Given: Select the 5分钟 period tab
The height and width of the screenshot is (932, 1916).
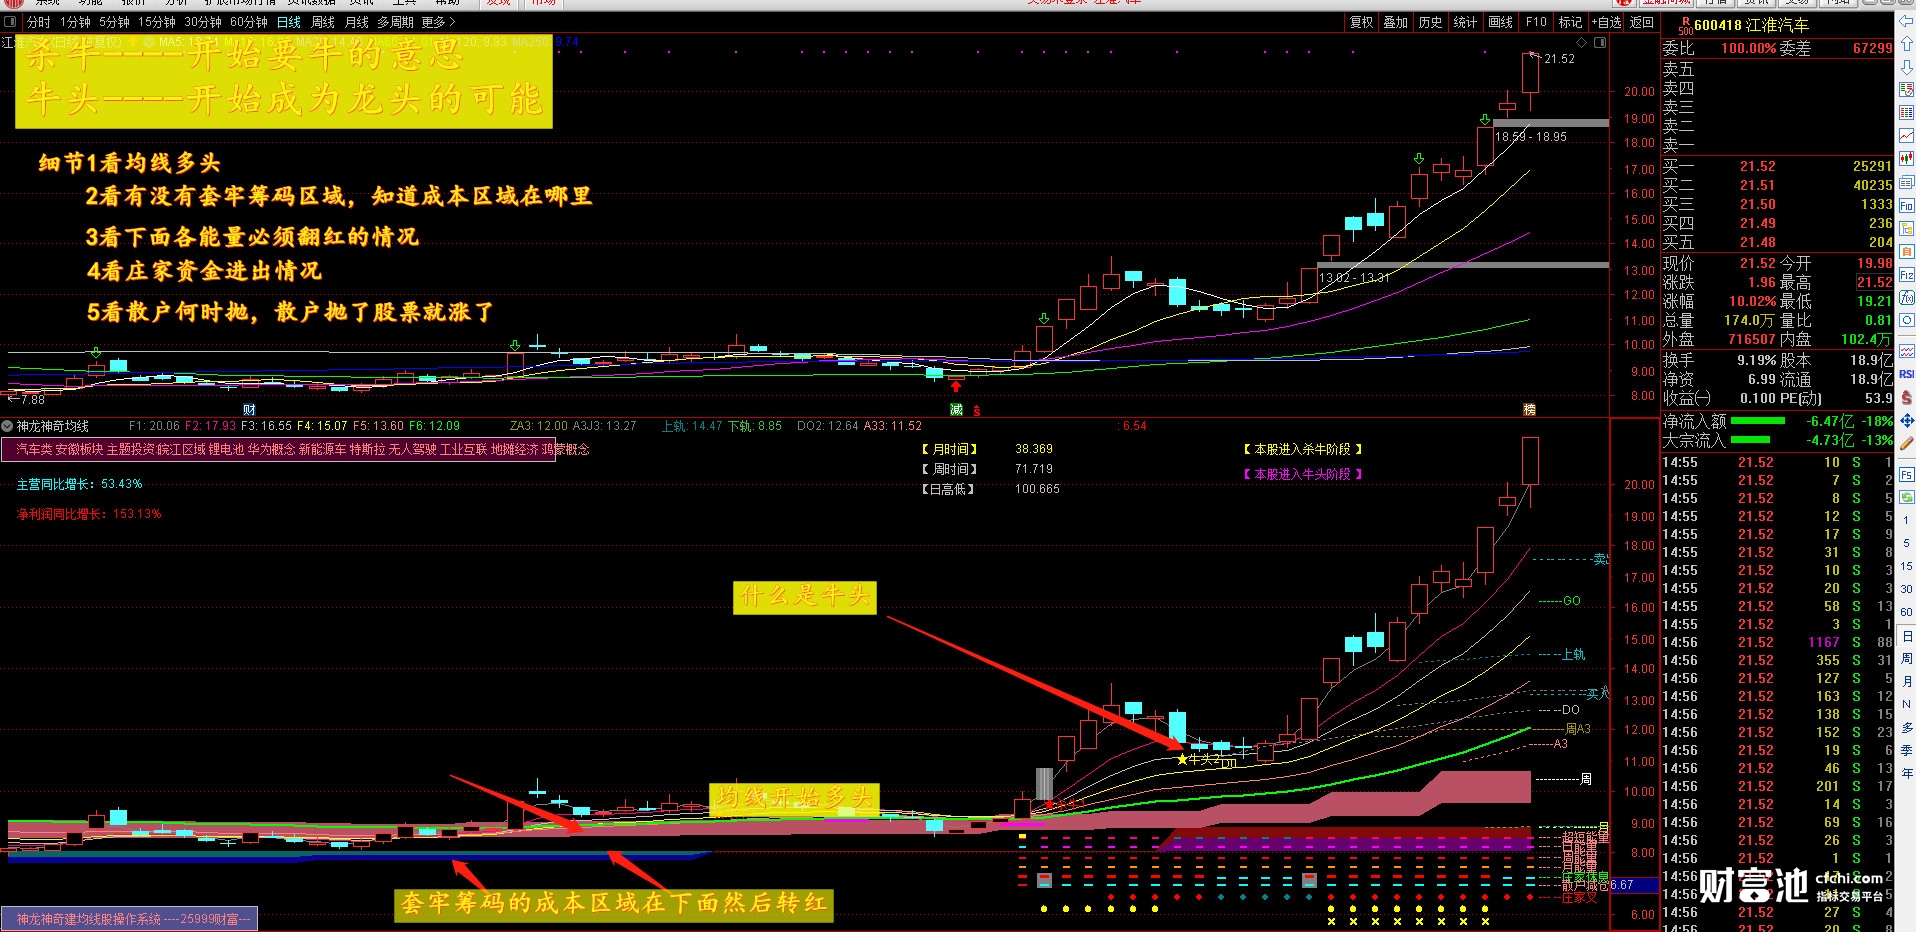Looking at the screenshot, I should [114, 22].
